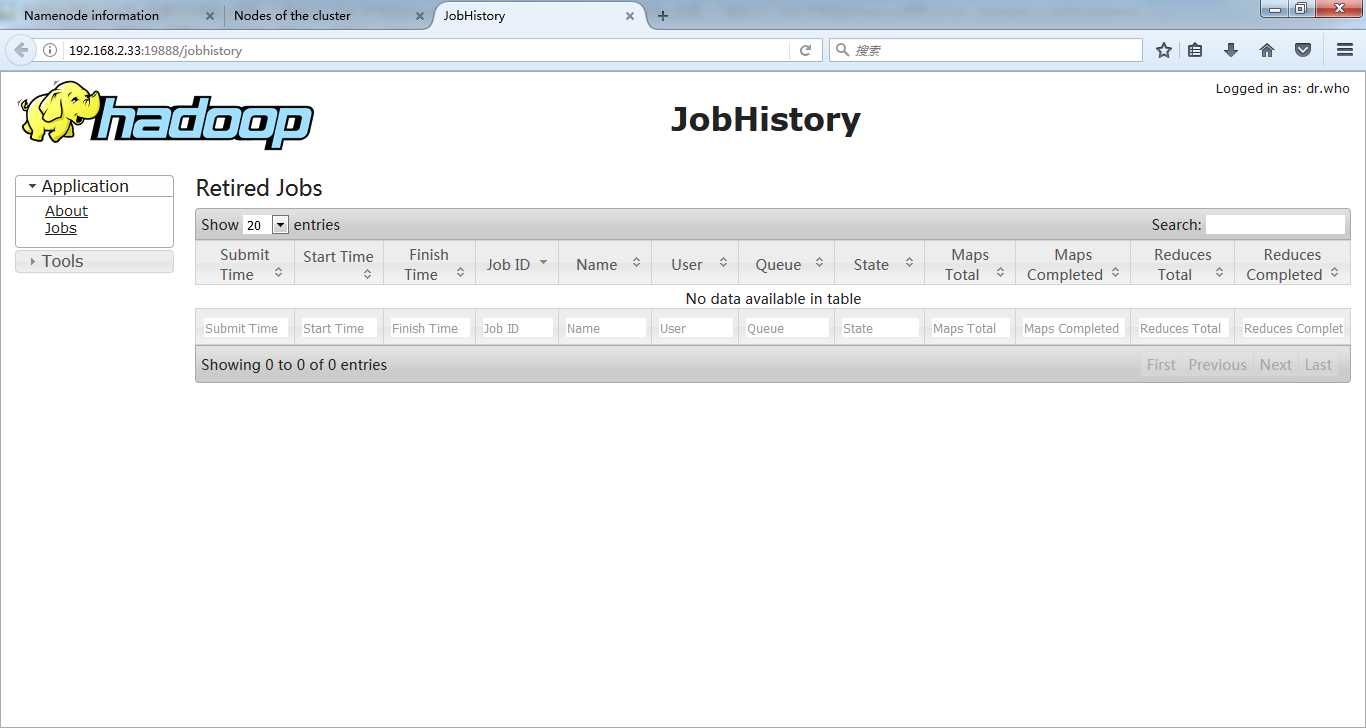The width and height of the screenshot is (1366, 728).
Task: Click the 'Retired Jobs' heading
Action: 259,188
